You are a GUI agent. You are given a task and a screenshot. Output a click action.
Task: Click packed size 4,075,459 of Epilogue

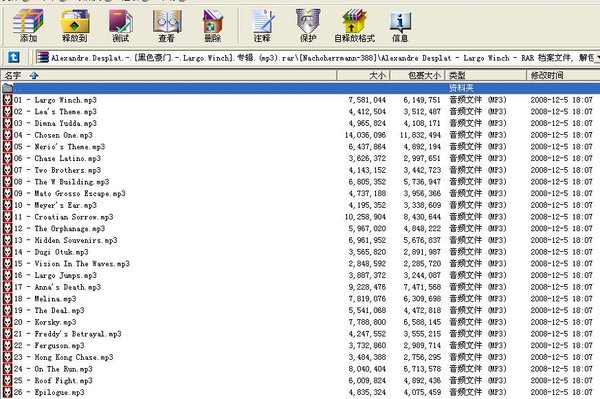click(x=422, y=392)
